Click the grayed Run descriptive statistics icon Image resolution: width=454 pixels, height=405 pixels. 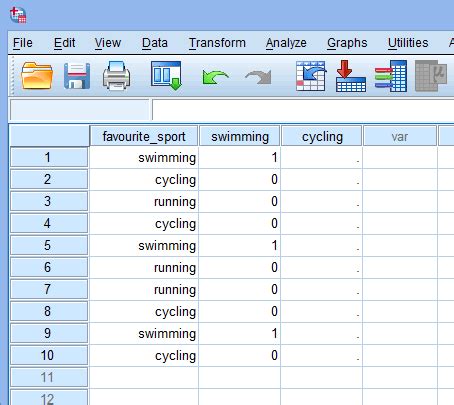[x=431, y=76]
